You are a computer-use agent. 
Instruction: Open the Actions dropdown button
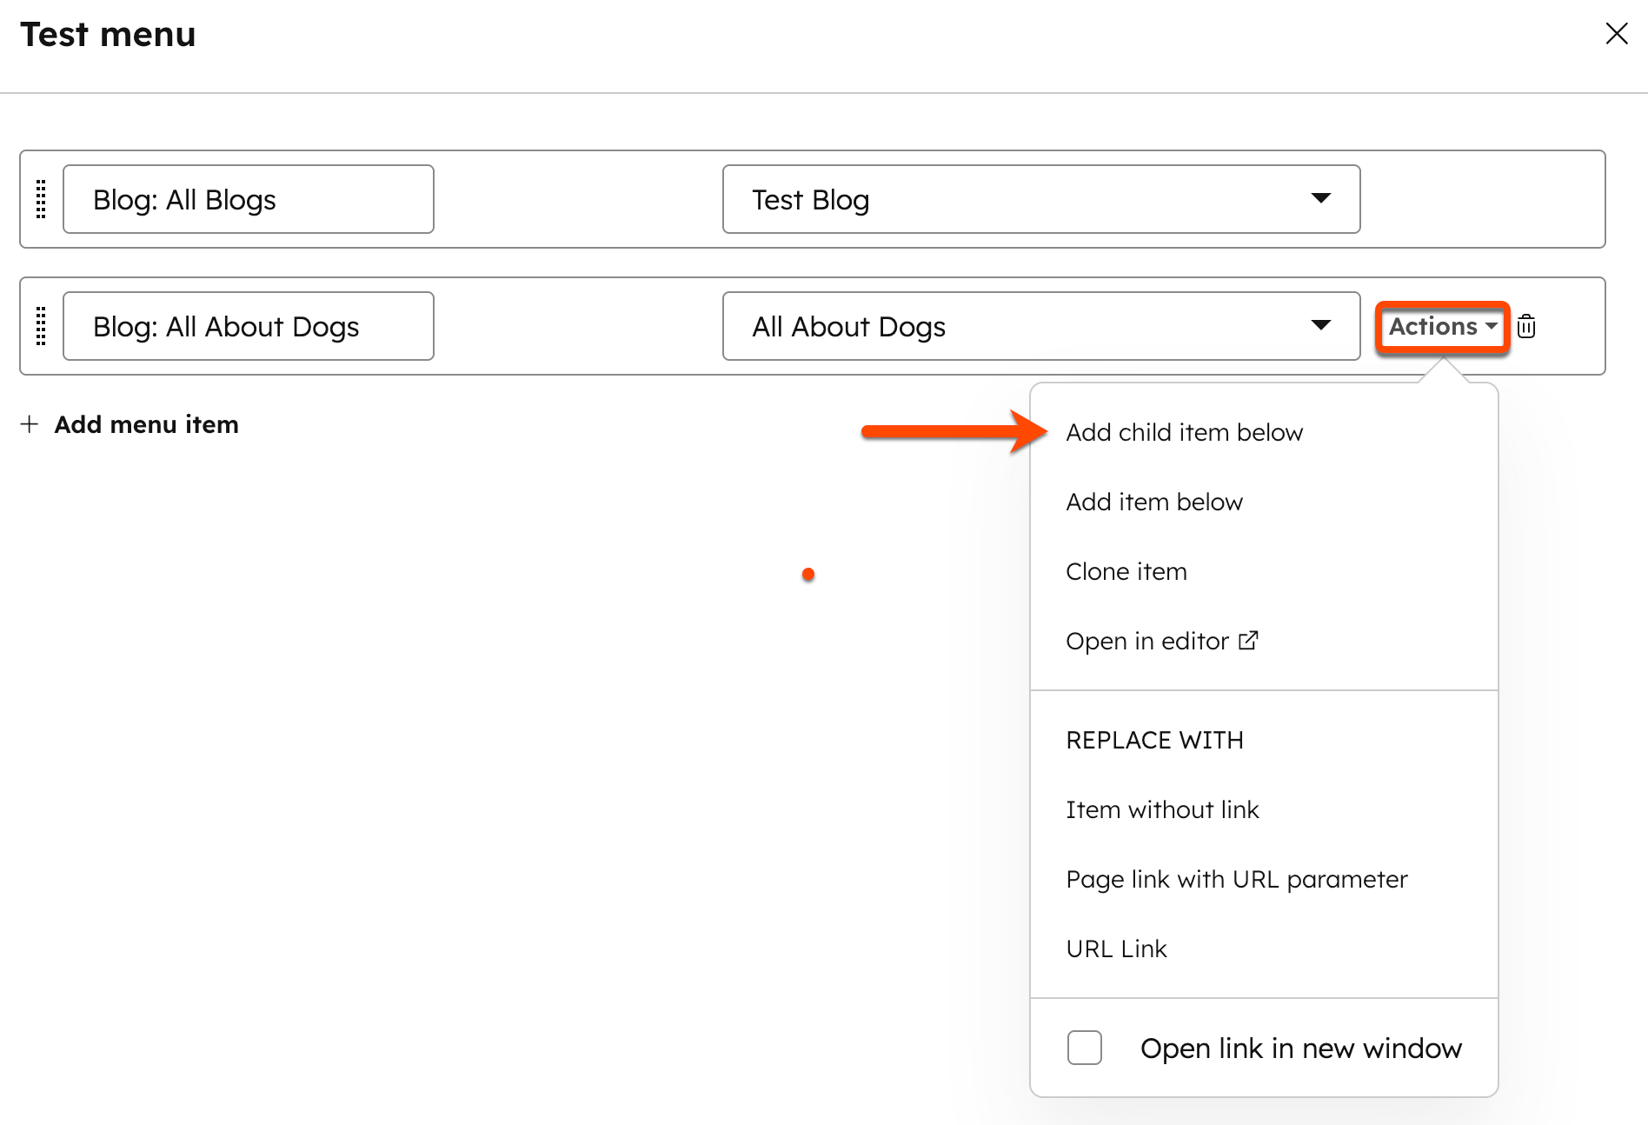(1441, 327)
